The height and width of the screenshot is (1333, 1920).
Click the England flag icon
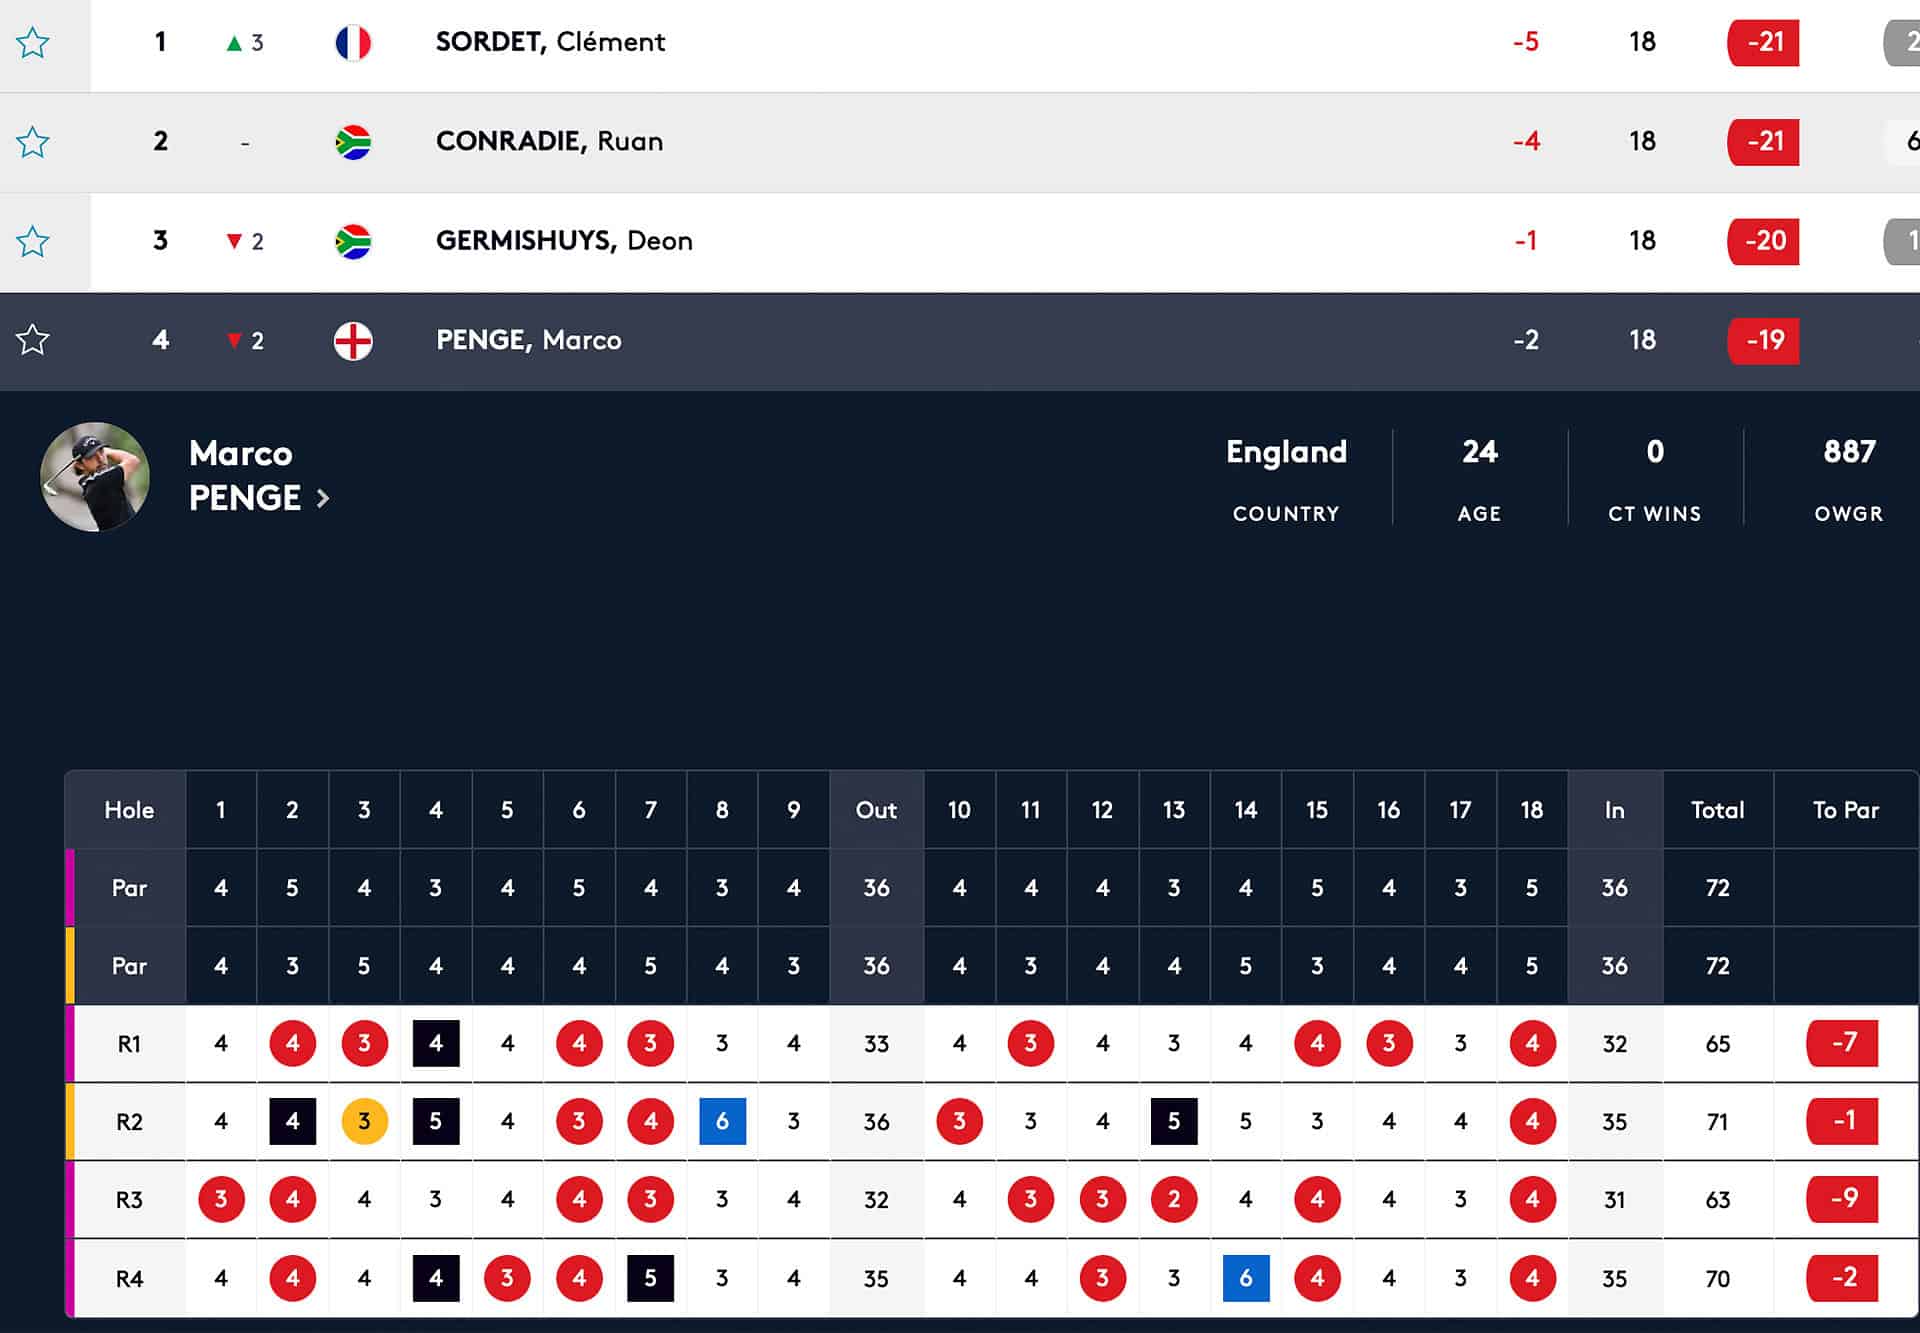pos(353,341)
